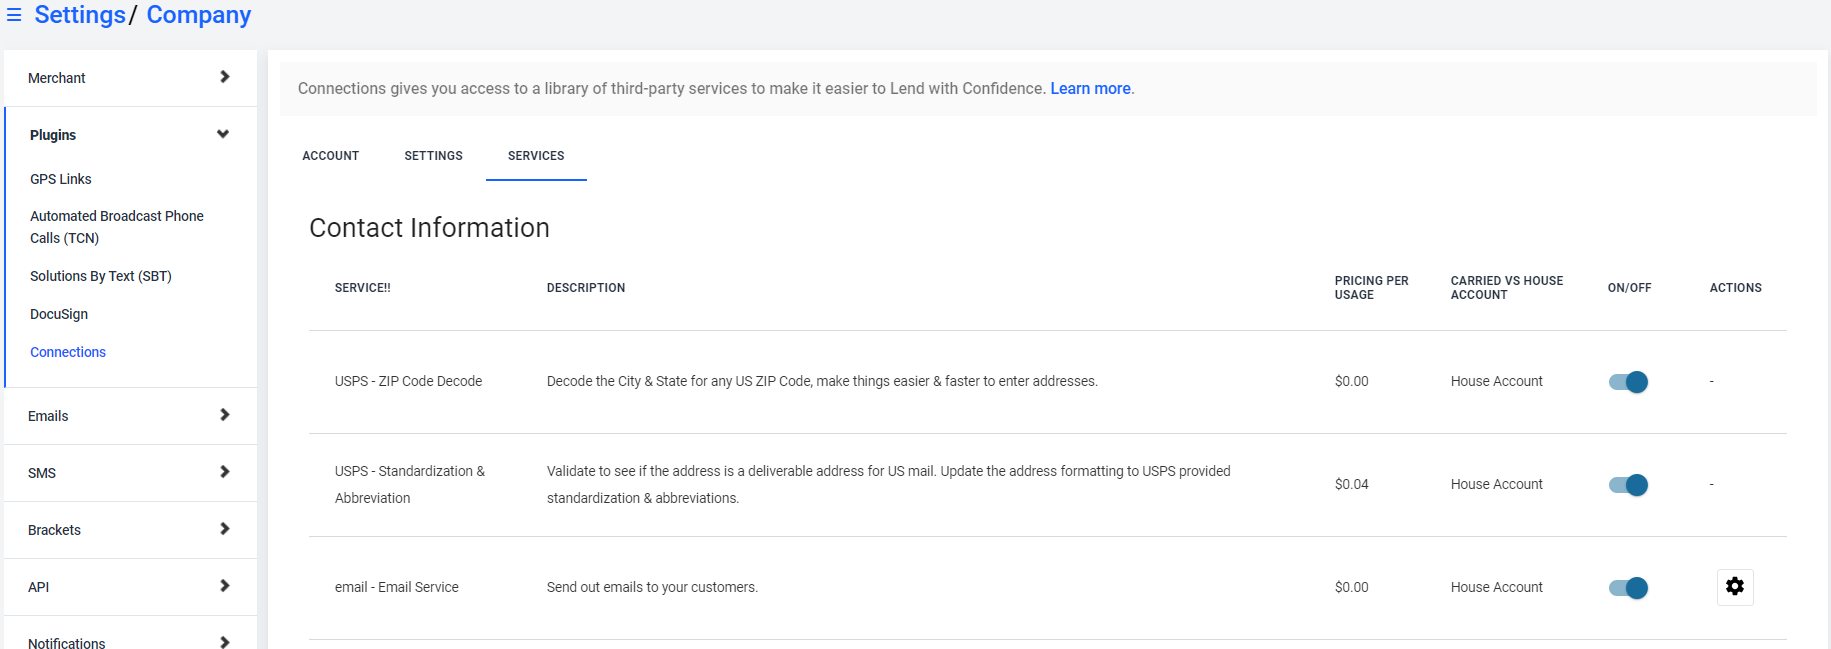Open Solutions By Text (SBT)
The width and height of the screenshot is (1831, 649).
coord(101,276)
